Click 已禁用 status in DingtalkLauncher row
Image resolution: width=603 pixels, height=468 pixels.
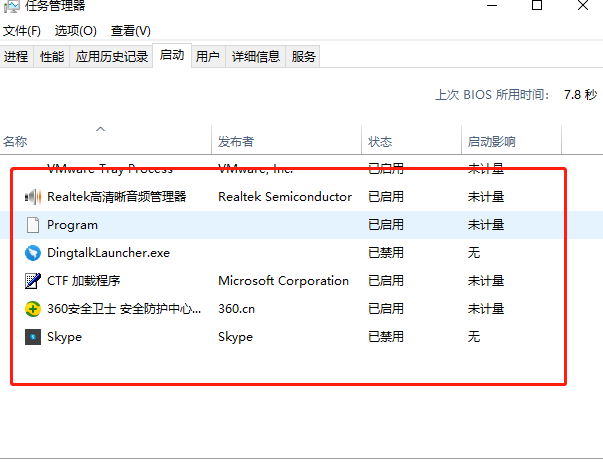coord(386,253)
